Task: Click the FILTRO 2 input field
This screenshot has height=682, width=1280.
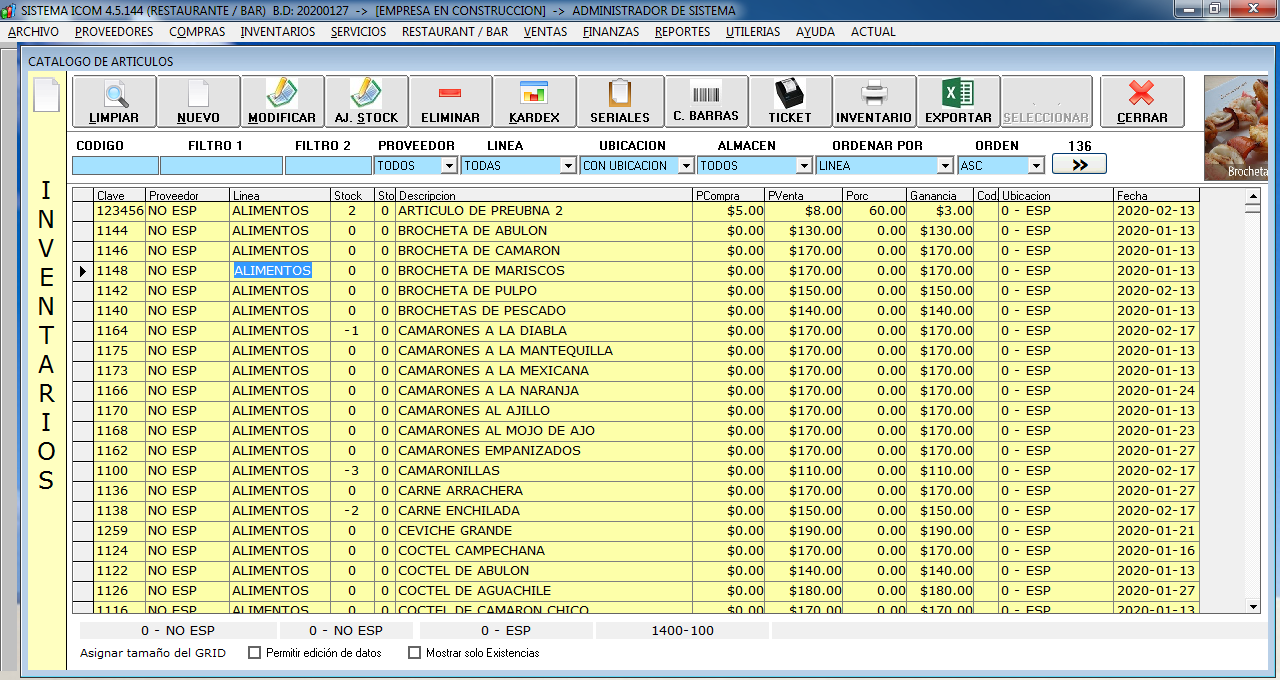Action: 328,166
